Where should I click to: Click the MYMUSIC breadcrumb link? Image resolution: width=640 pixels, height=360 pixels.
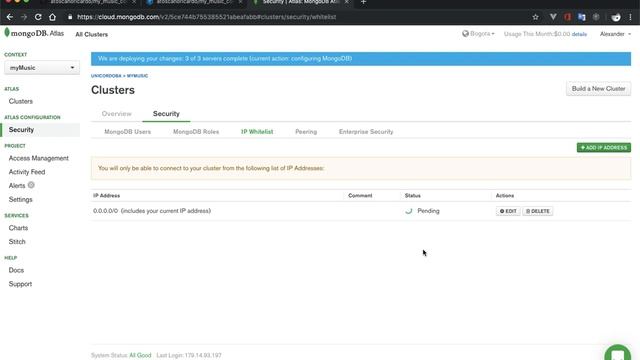tap(138, 76)
